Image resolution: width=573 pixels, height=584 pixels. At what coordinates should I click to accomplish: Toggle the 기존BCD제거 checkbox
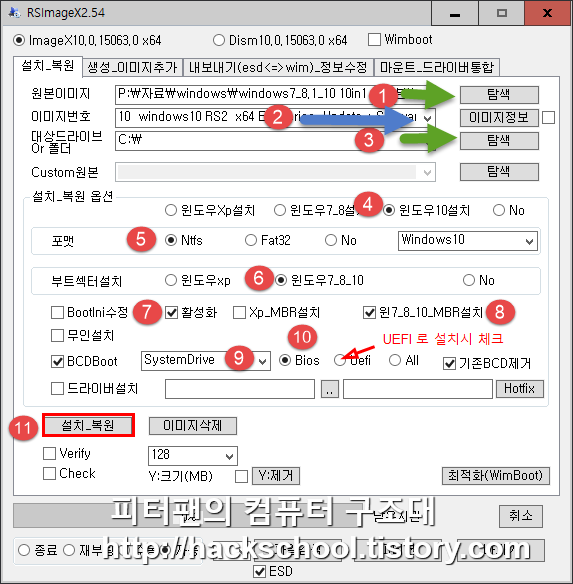tap(449, 363)
